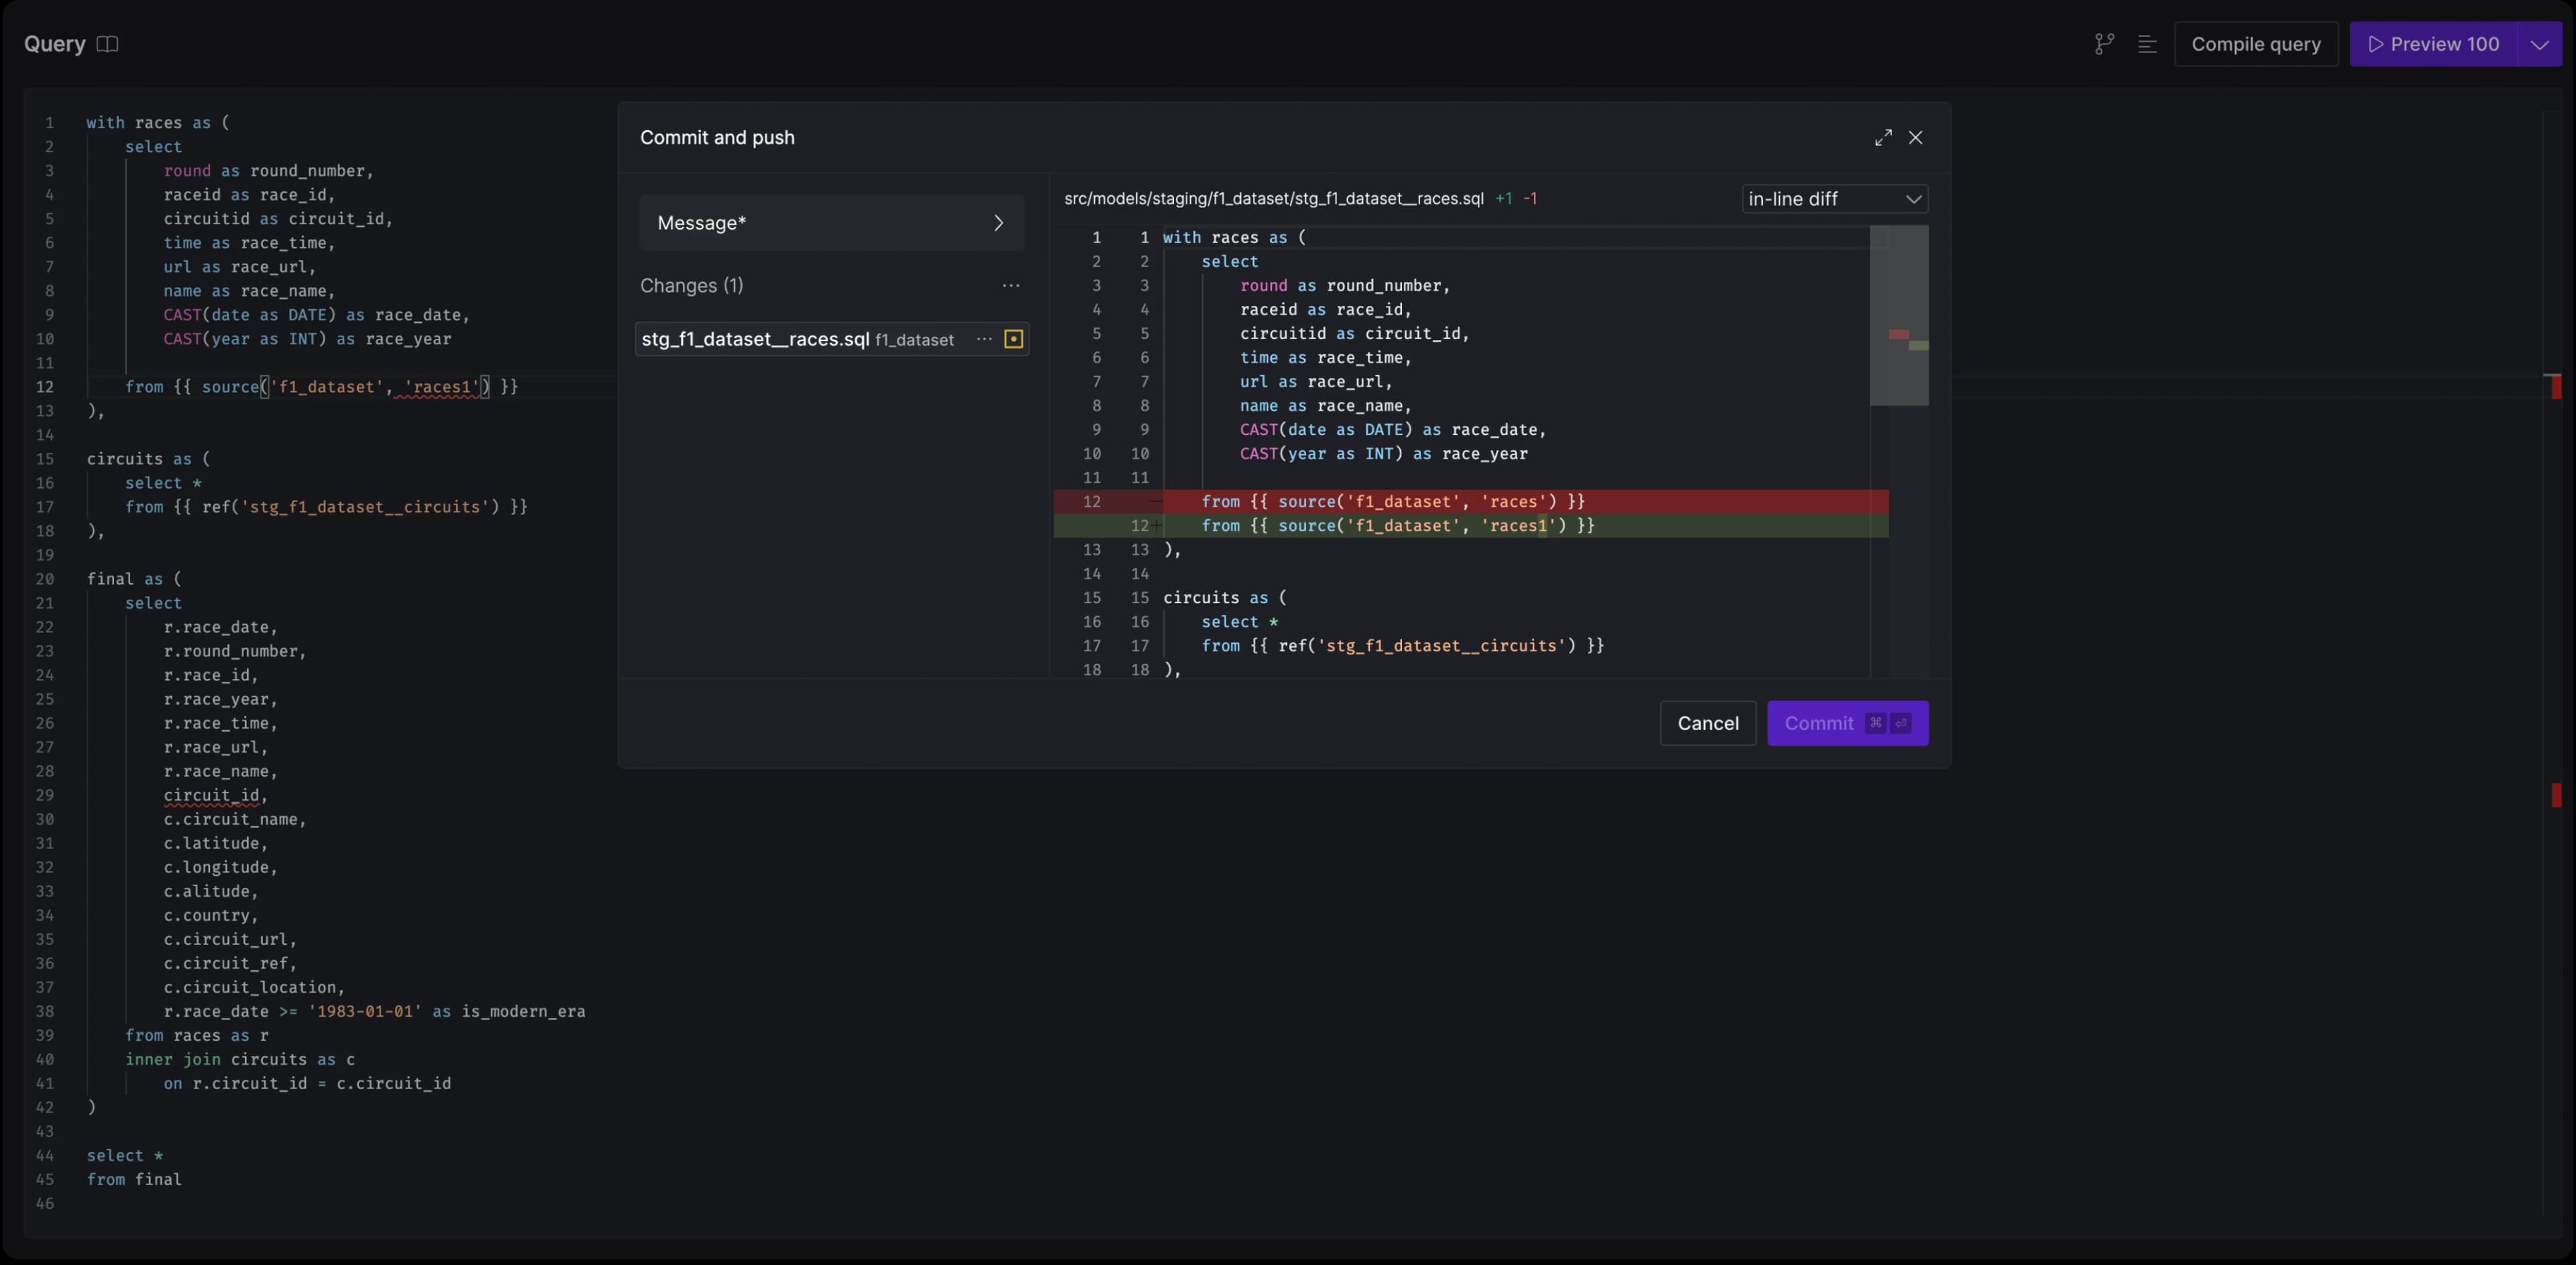Screen dimensions: 2576x1265
Task: Click the yellow modified-status icon on file
Action: [x=1013, y=339]
